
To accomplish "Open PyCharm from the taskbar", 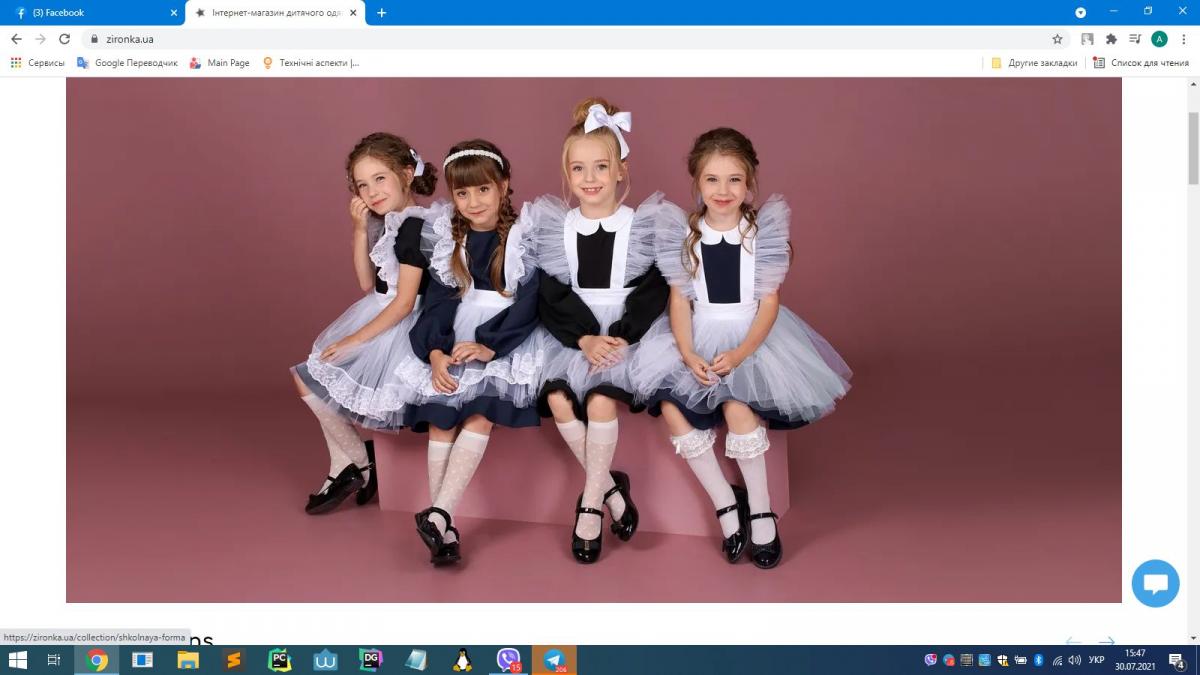I will pyautogui.click(x=279, y=660).
